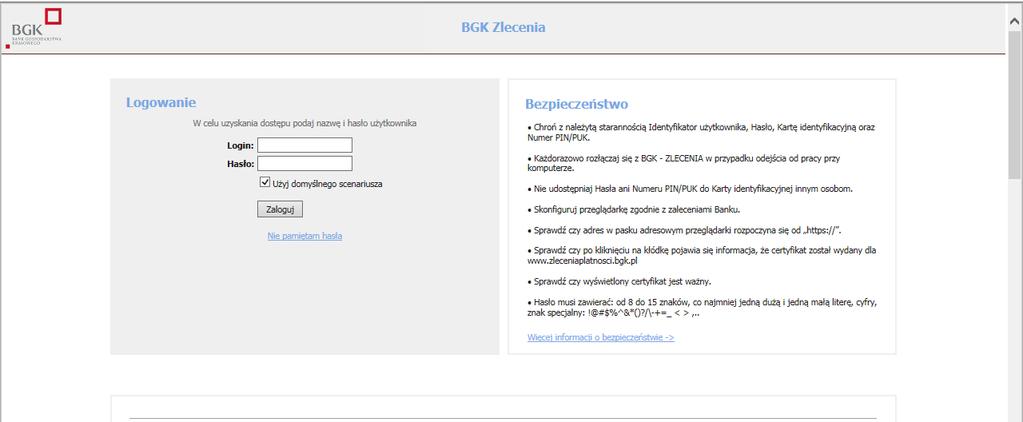Focus the Login input field

[x=305, y=145]
